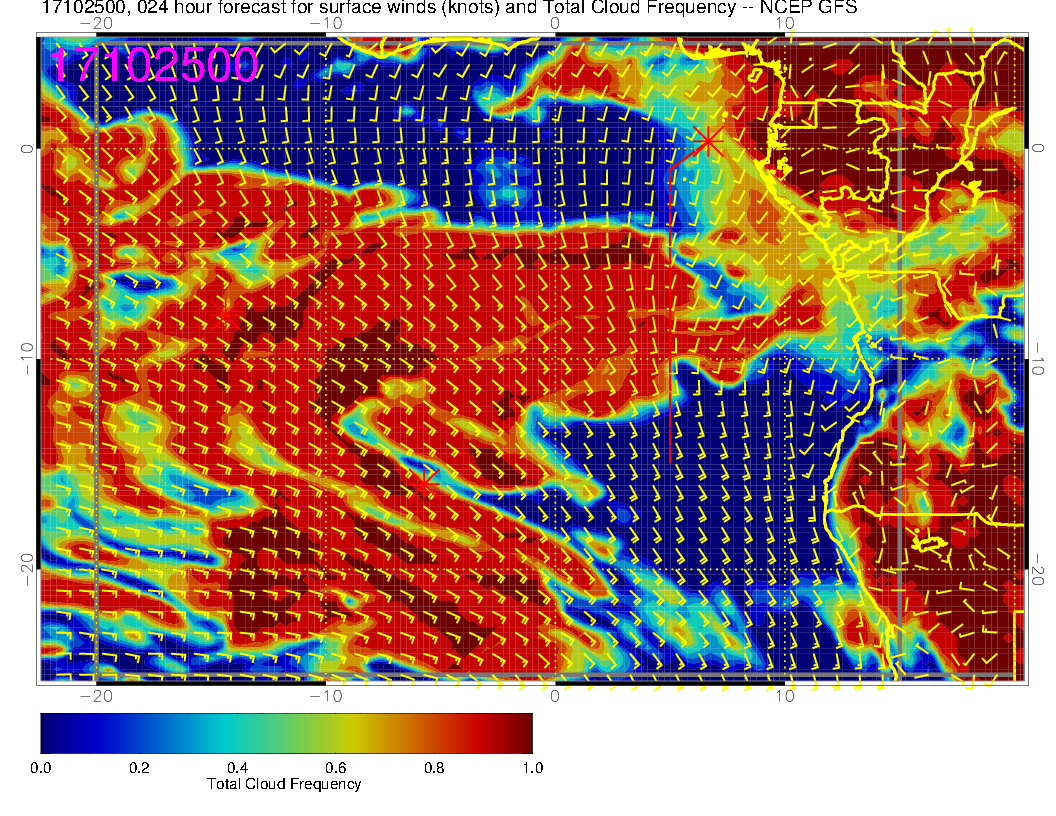Click the 0.2 tick label under the colorbar

pos(139,768)
